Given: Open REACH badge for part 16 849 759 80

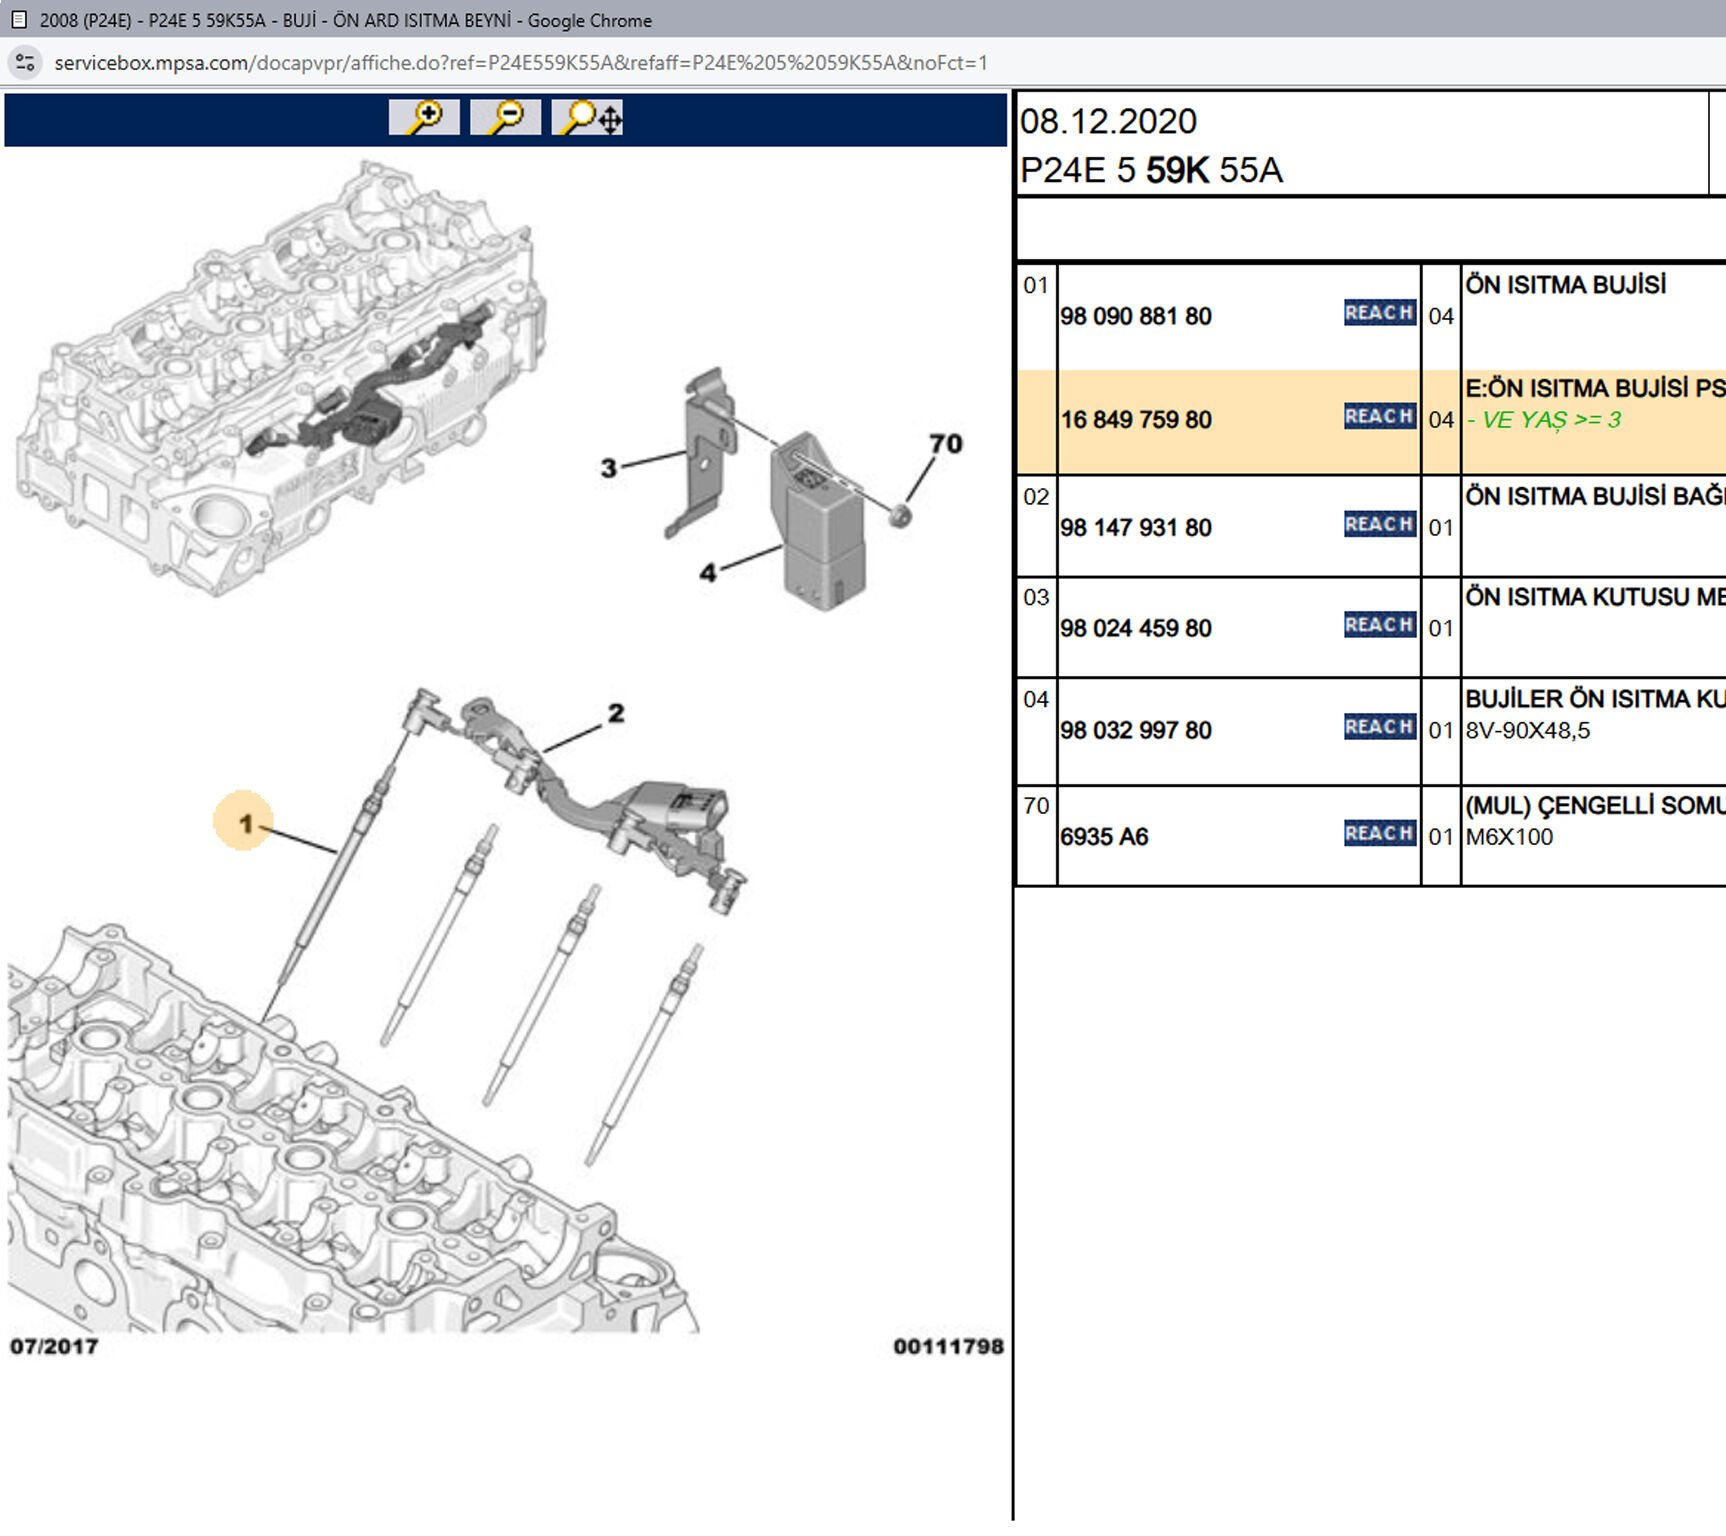Looking at the screenshot, I should click(x=1379, y=416).
